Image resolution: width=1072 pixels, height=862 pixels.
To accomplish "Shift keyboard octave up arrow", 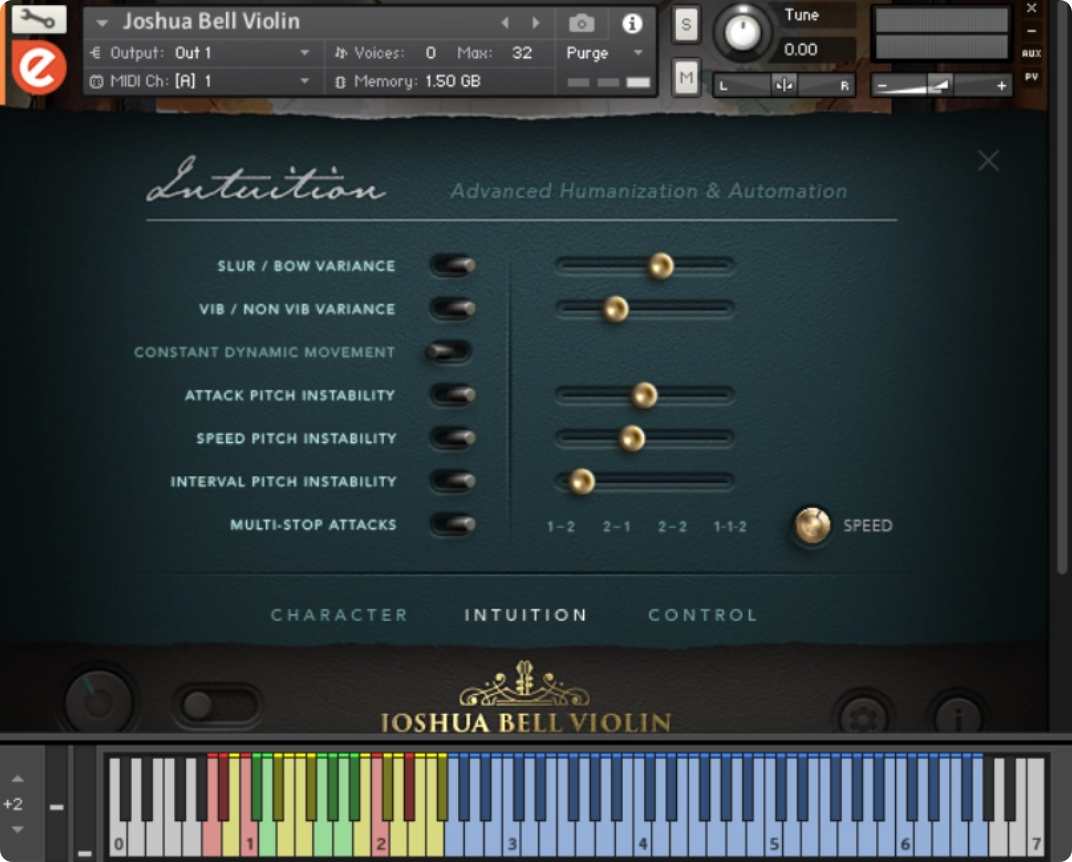I will pyautogui.click(x=18, y=779).
